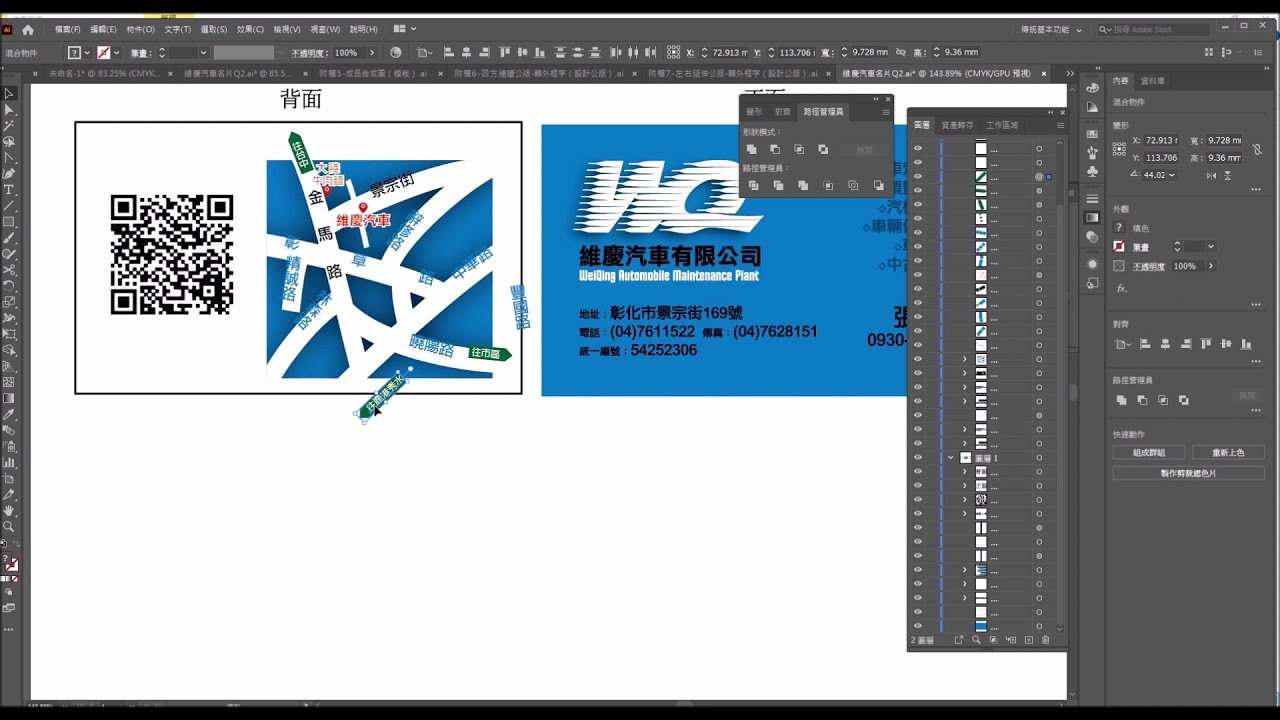Viewport: 1280px width, 720px height.
Task: Select the Hand tool
Action: tap(9, 510)
